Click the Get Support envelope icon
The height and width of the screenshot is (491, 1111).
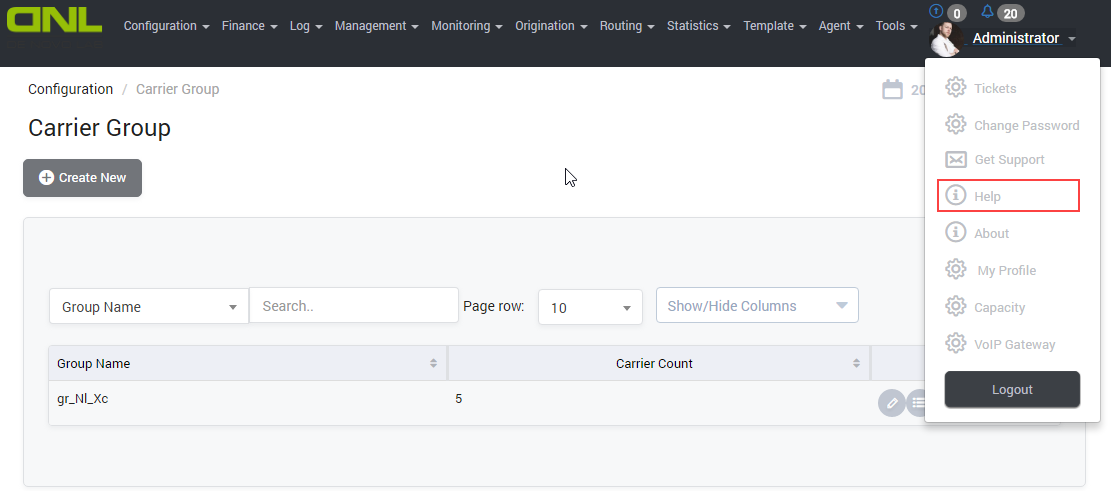(x=956, y=160)
